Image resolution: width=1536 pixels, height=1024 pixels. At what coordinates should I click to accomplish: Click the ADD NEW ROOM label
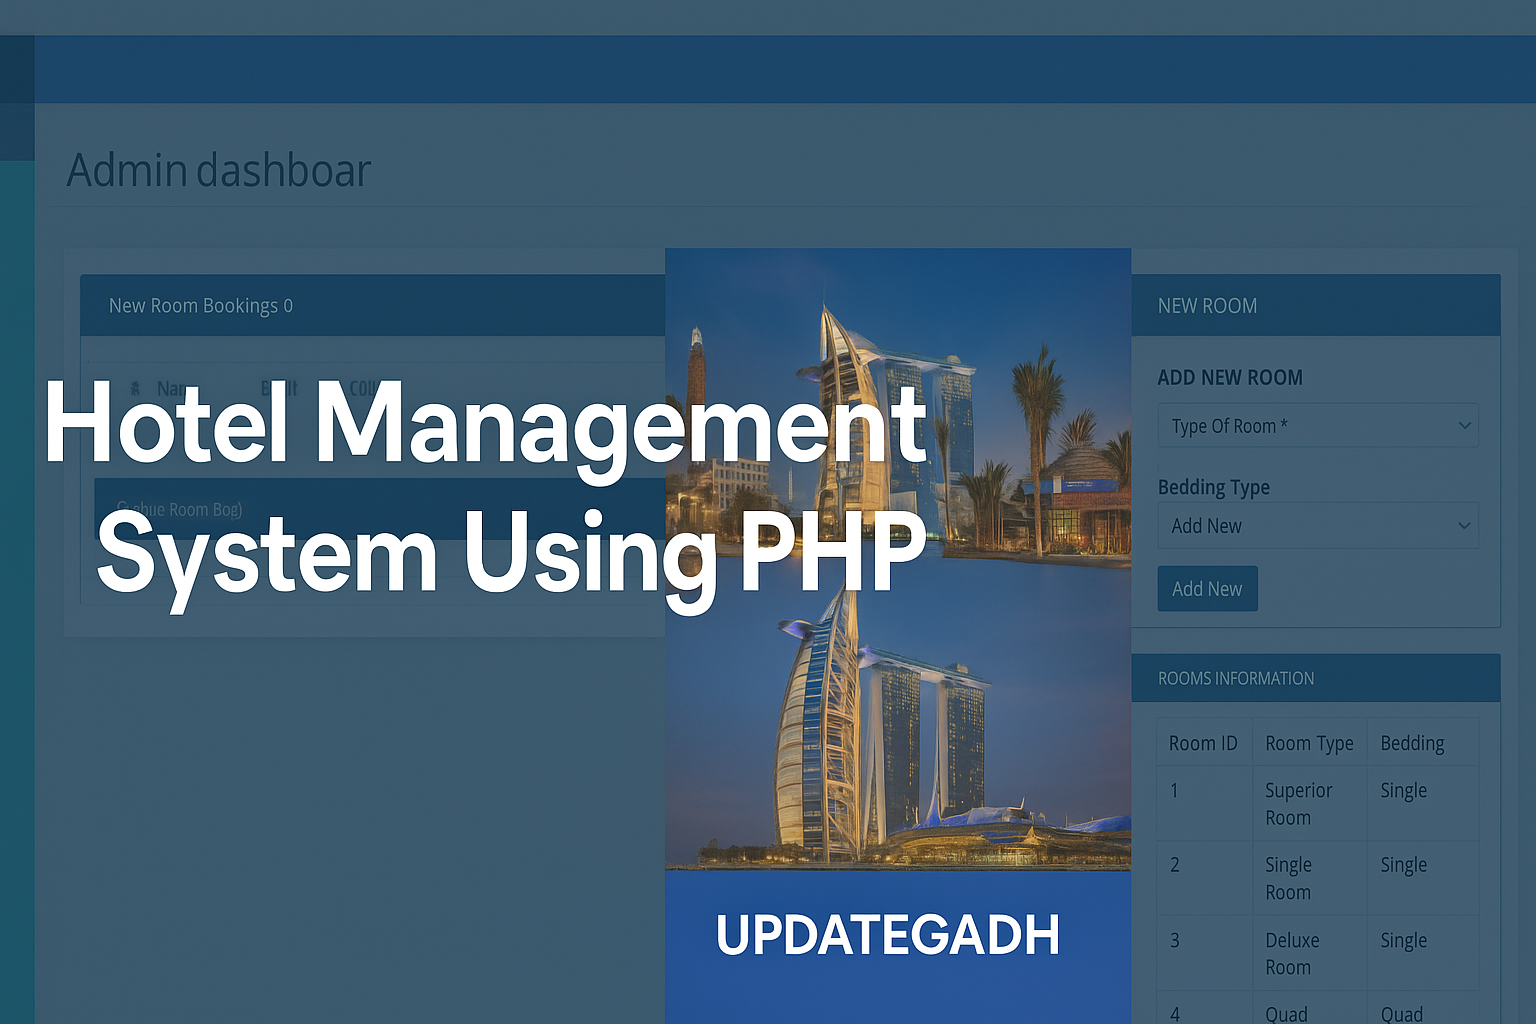coord(1230,378)
